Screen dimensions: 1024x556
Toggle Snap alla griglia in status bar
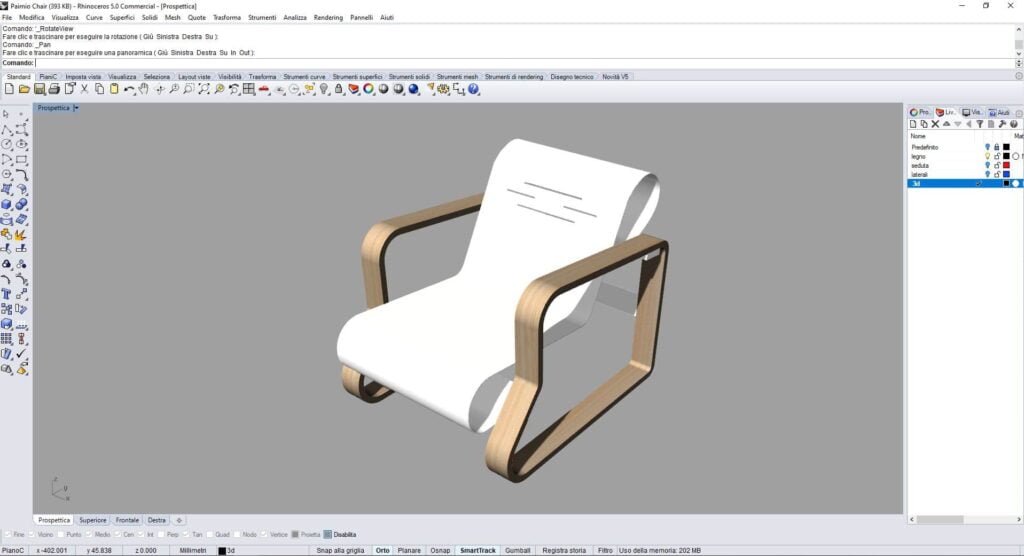(x=340, y=551)
